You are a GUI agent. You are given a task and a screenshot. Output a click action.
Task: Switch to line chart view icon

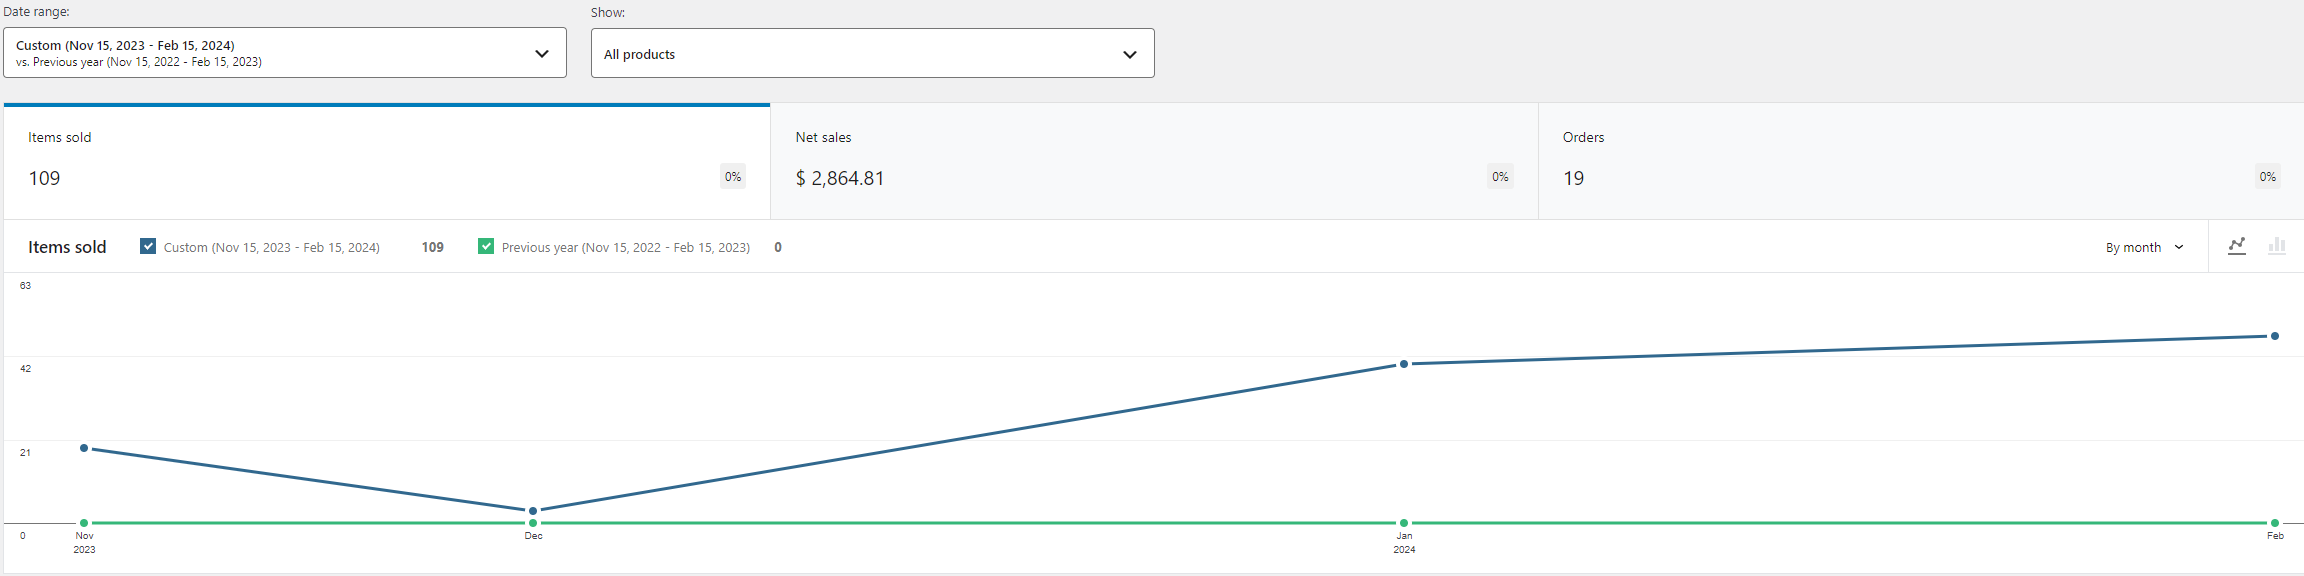tap(2237, 246)
